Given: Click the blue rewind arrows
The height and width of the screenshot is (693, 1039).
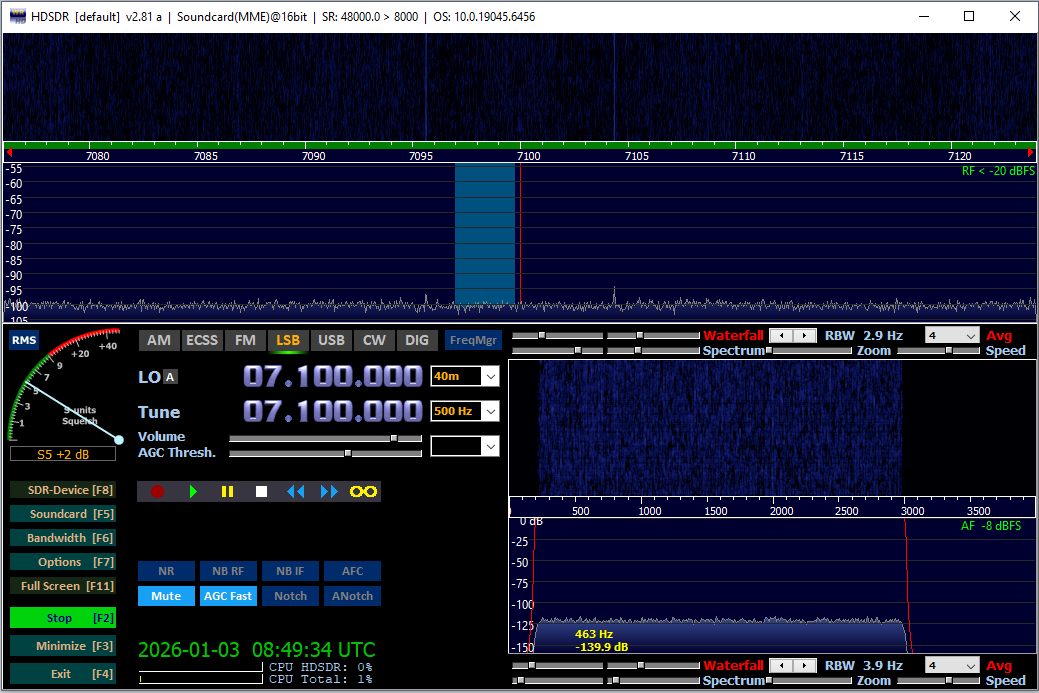Looking at the screenshot, I should coord(295,492).
